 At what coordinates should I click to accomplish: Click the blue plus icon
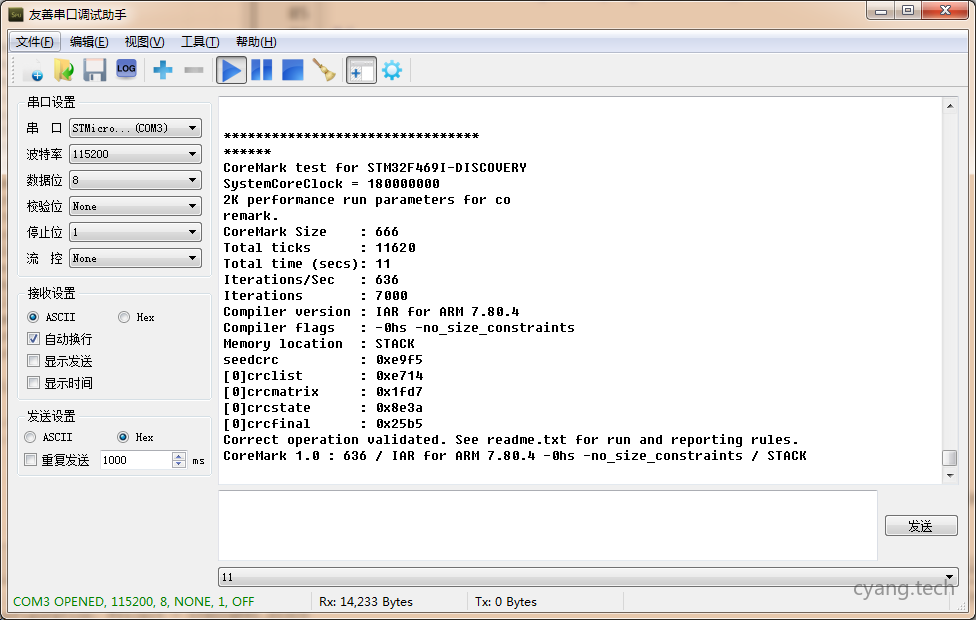pyautogui.click(x=163, y=70)
